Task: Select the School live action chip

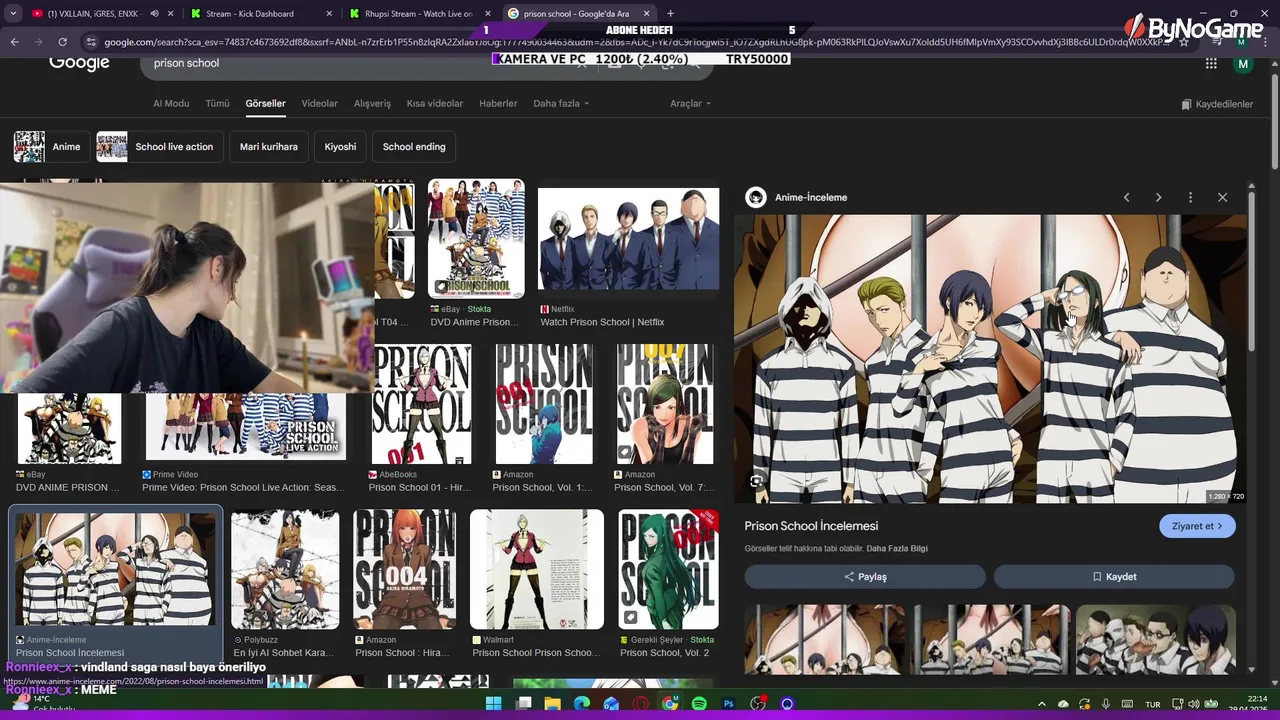Action: (x=158, y=146)
